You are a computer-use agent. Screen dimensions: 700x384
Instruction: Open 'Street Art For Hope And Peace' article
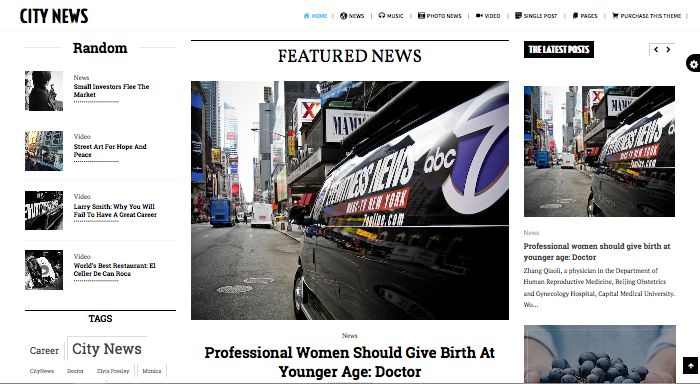[x=110, y=150]
